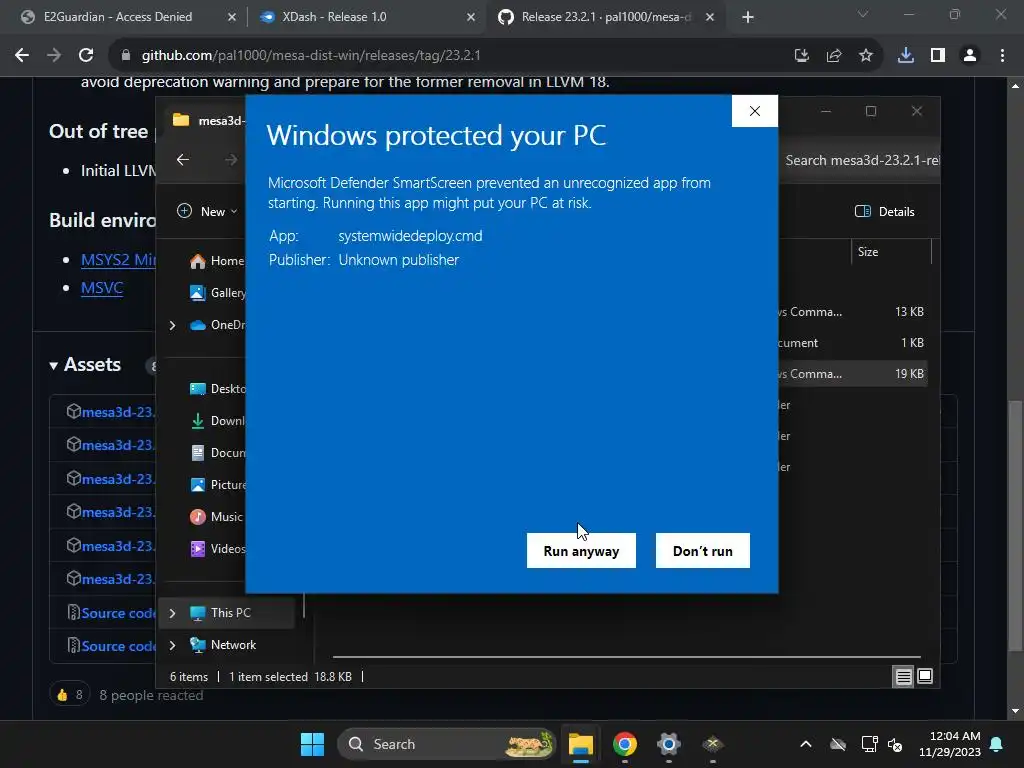Open Chrome from the taskbar
This screenshot has width=1024, height=768.
[624, 744]
